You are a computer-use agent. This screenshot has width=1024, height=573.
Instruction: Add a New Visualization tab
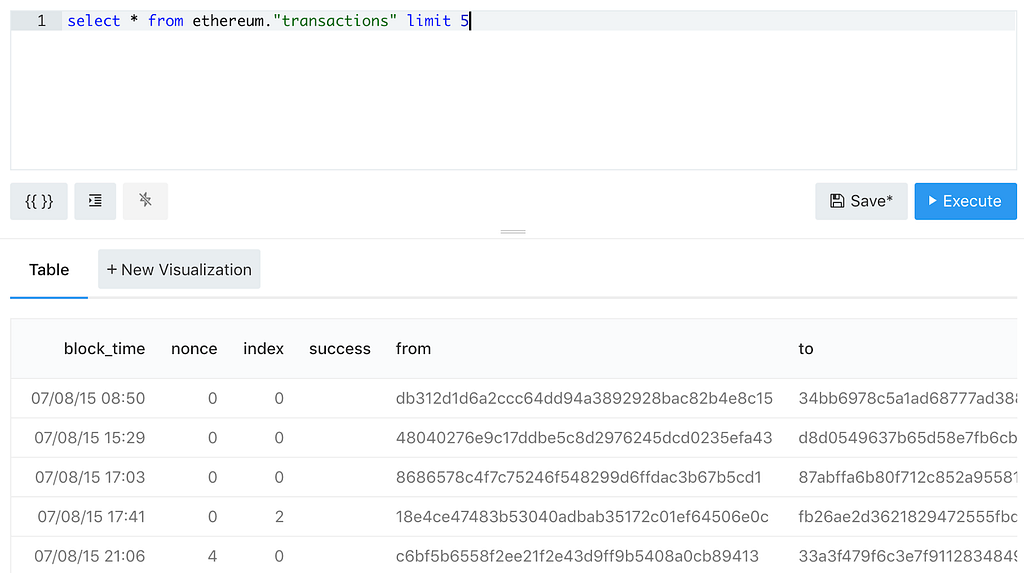[x=179, y=269]
